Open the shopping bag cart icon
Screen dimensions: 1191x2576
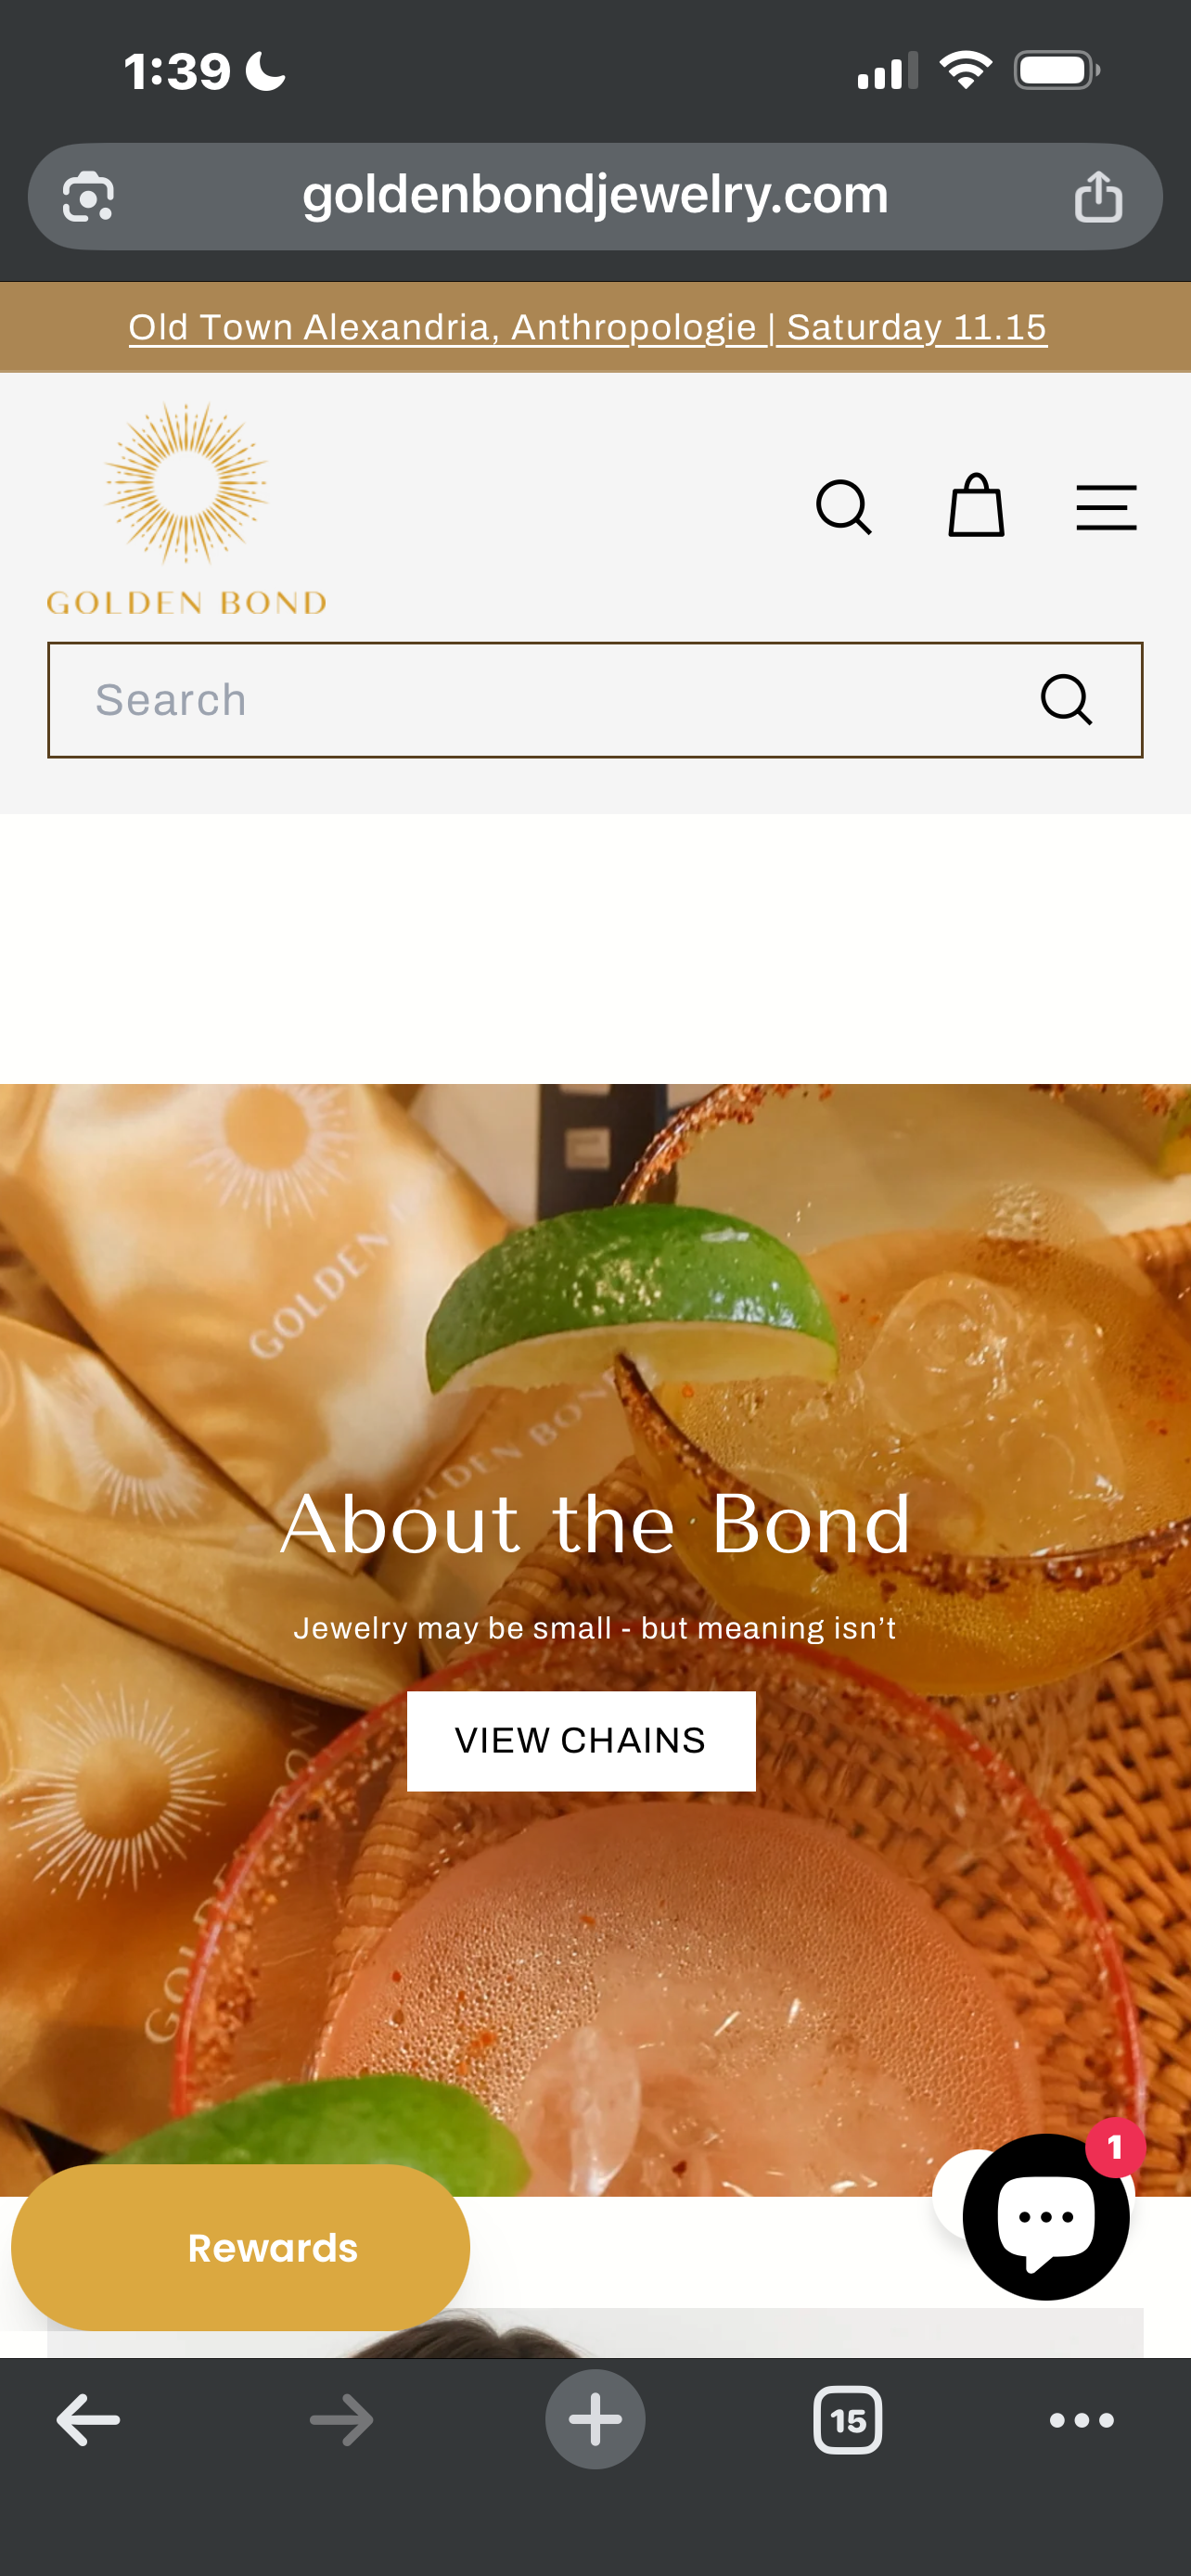coord(976,506)
